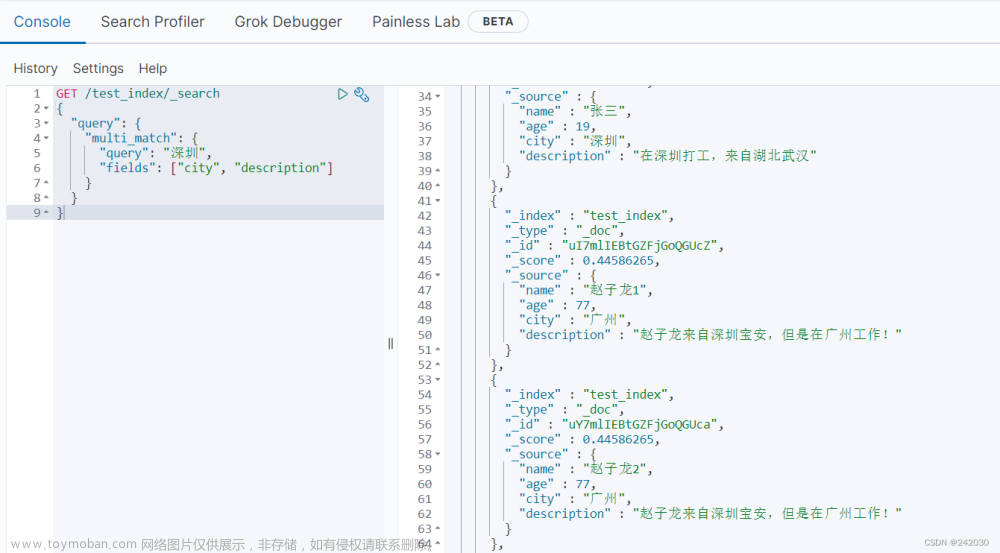
Task: Toggle fold marker at output line 63
Action: [x=438, y=529]
